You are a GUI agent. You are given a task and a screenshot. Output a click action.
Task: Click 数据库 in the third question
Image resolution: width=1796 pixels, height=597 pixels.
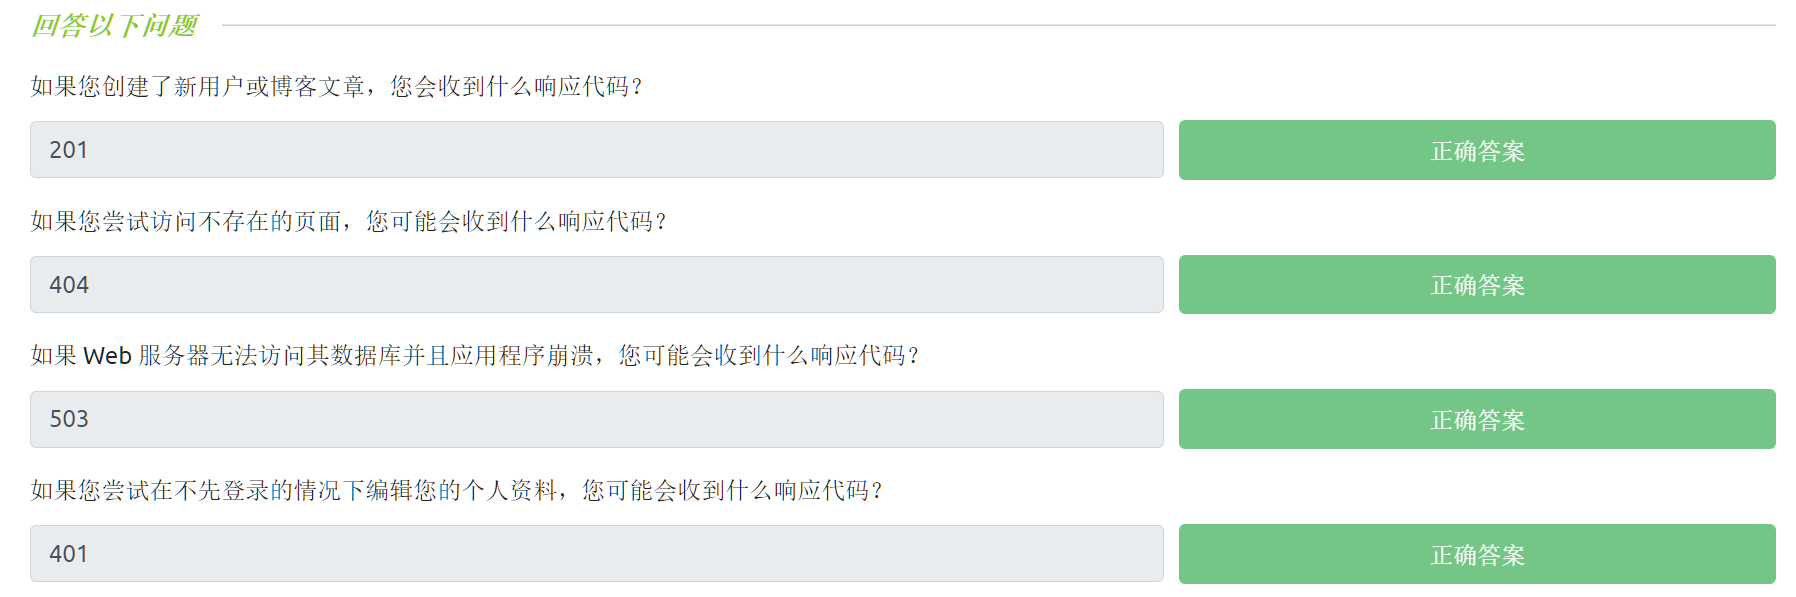click(366, 356)
